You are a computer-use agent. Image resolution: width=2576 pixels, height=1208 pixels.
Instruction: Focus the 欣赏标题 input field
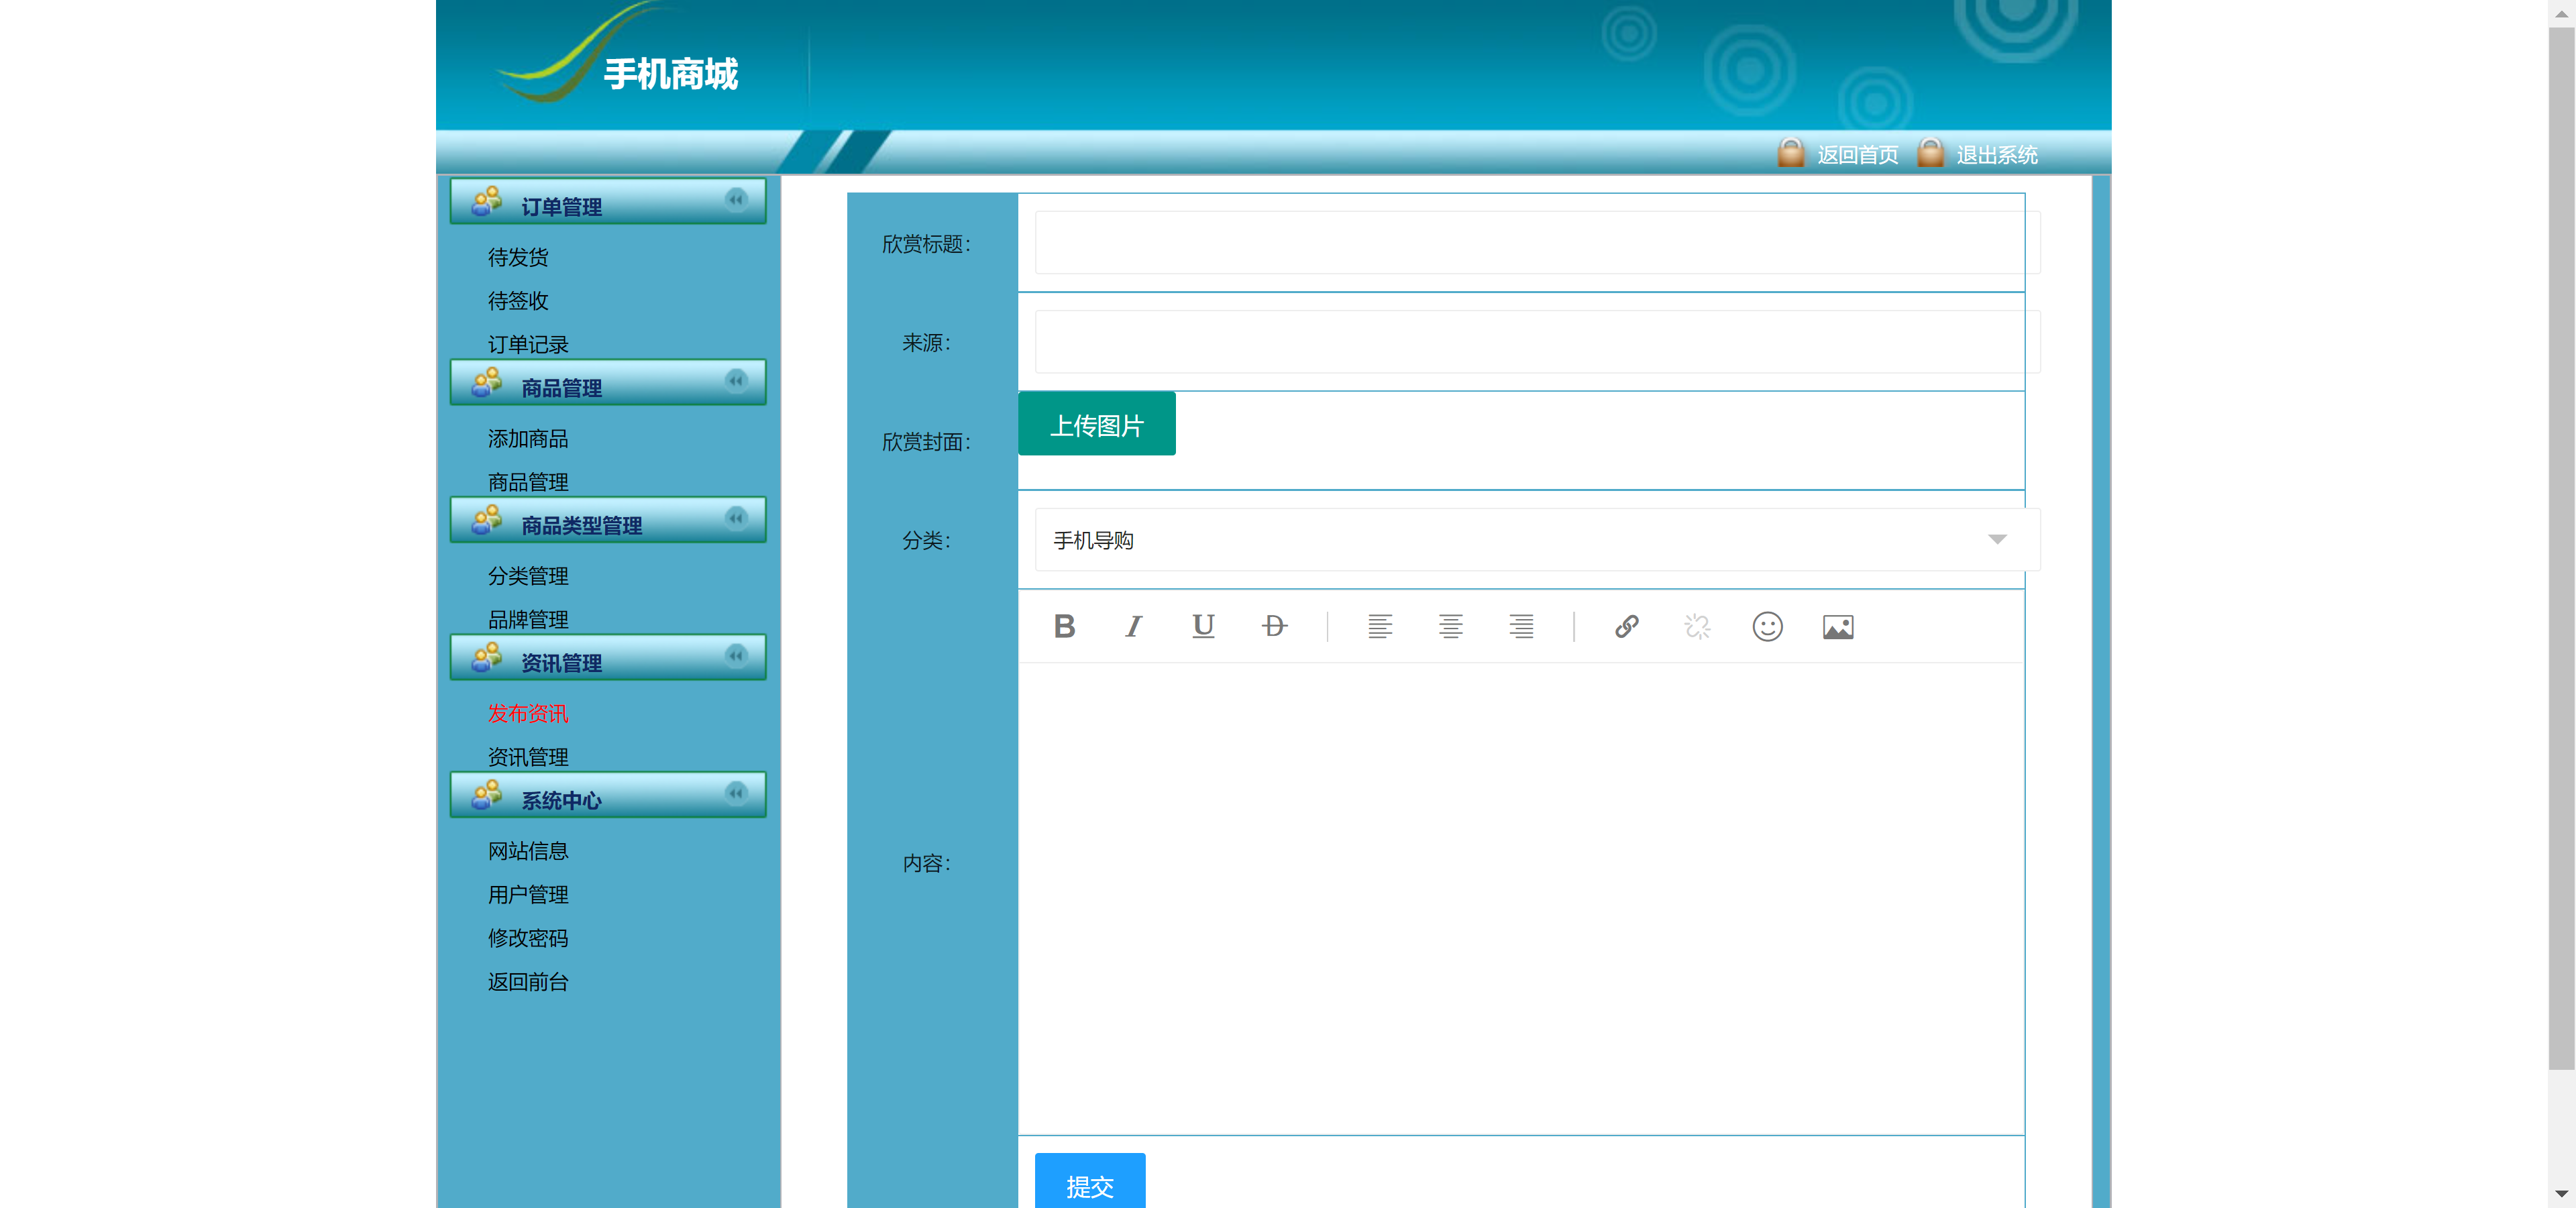[x=1537, y=243]
